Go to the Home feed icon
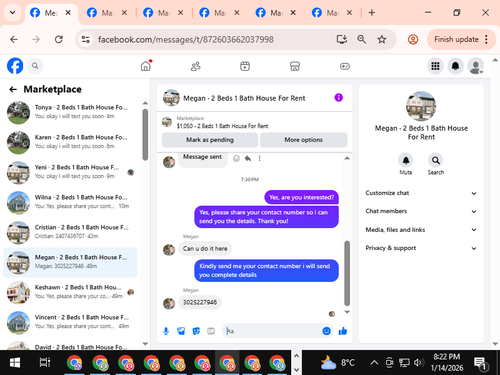 click(146, 66)
